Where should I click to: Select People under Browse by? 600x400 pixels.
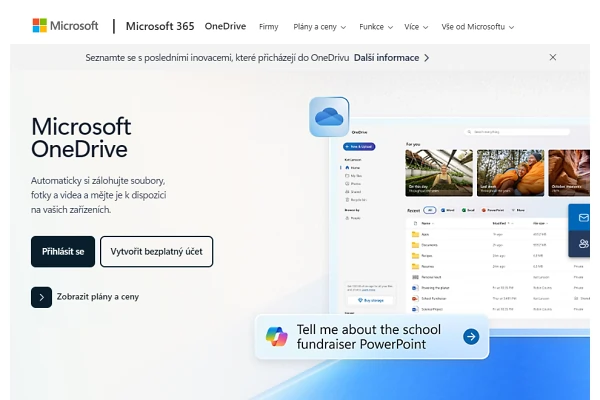(x=353, y=218)
